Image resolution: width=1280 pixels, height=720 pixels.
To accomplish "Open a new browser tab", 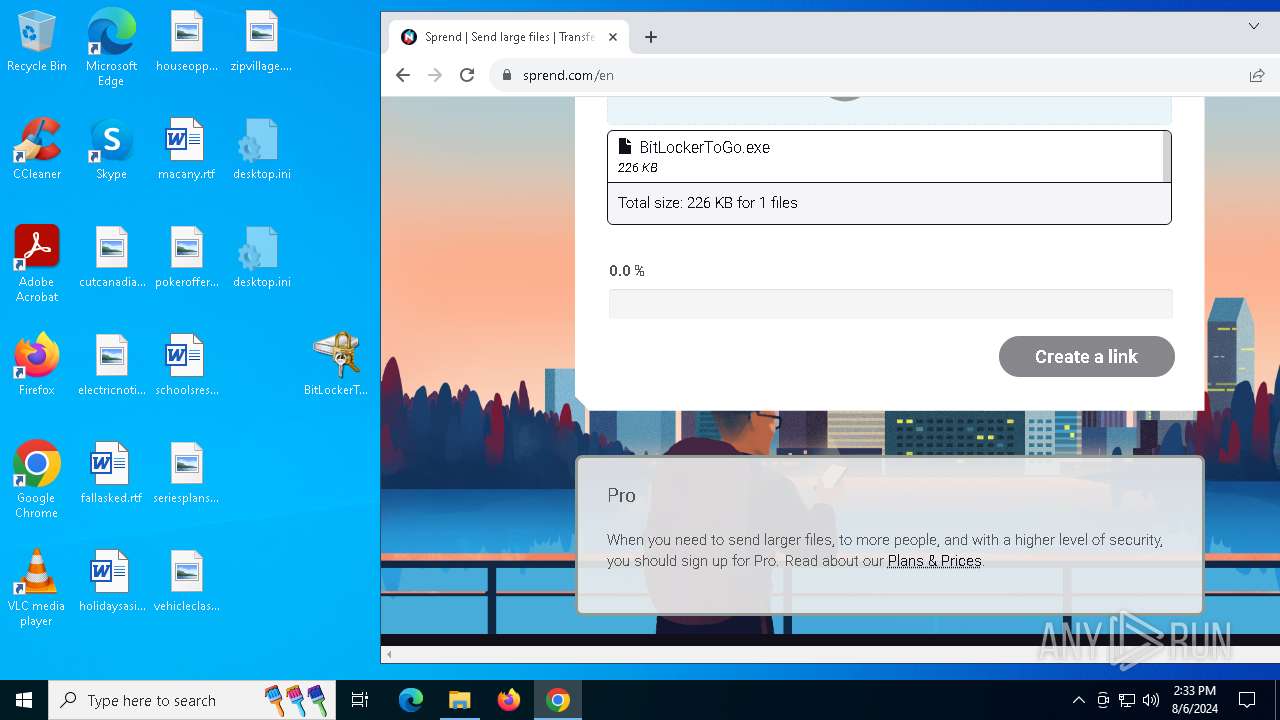I will click(651, 37).
